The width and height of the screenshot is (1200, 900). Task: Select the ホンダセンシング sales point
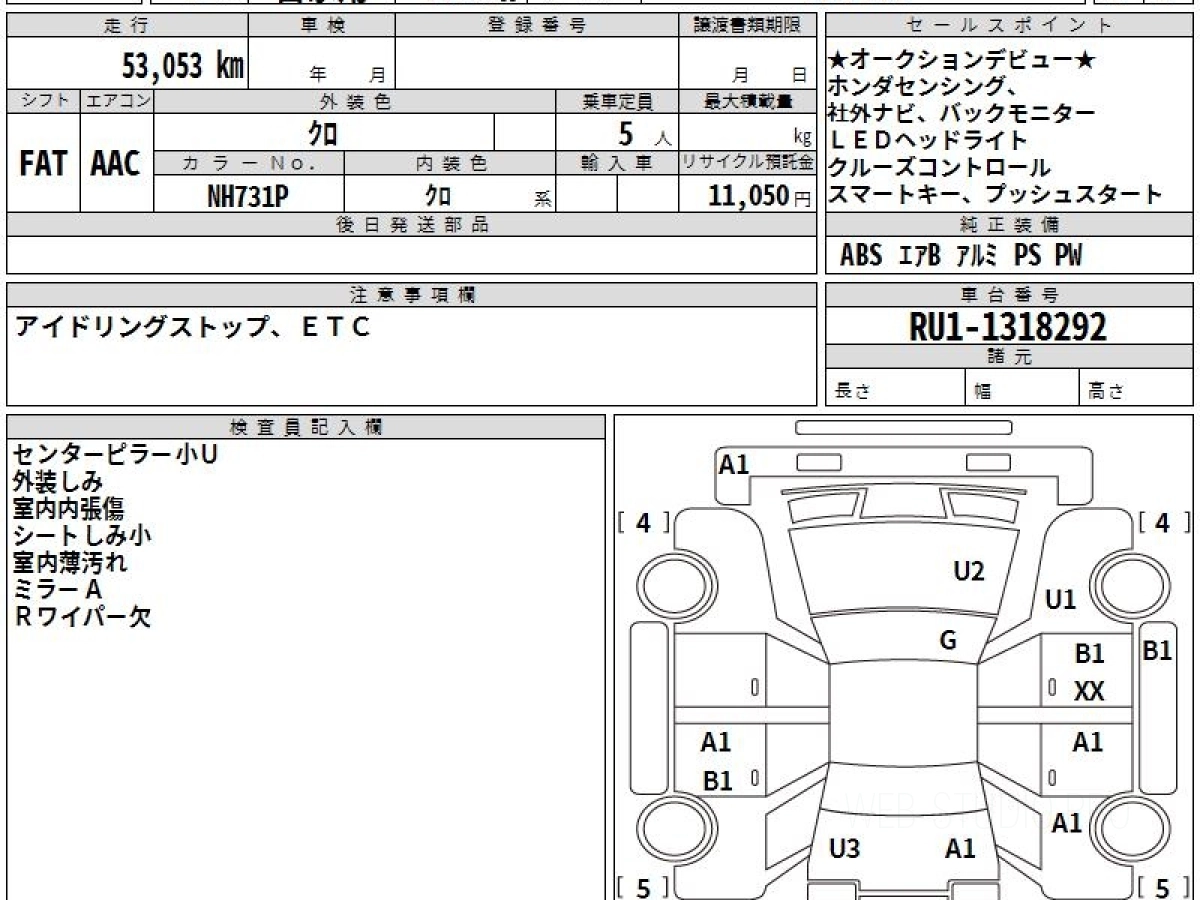tap(926, 88)
